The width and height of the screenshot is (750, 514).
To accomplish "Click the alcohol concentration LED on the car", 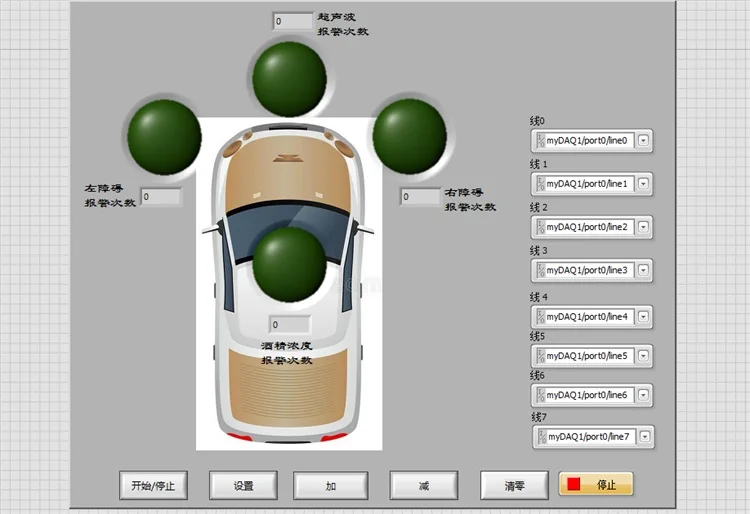I will [289, 264].
